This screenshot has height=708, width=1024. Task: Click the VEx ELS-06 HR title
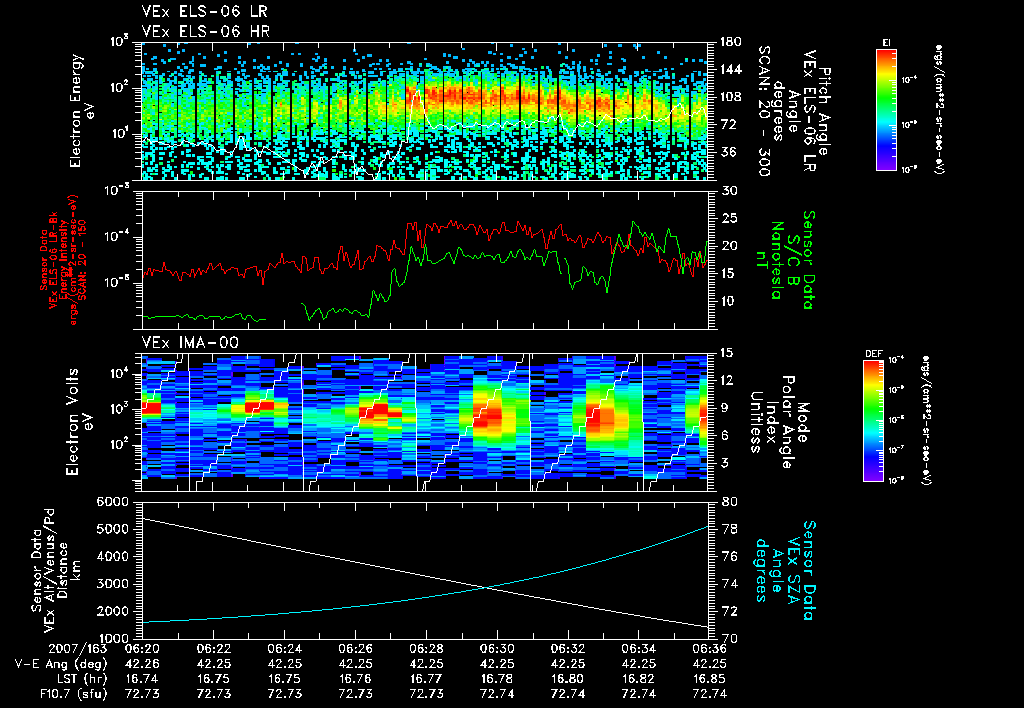pos(205,31)
